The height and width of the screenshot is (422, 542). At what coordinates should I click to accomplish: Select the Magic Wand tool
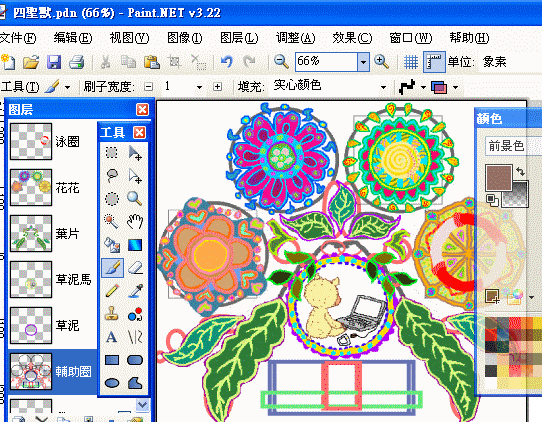tap(112, 222)
